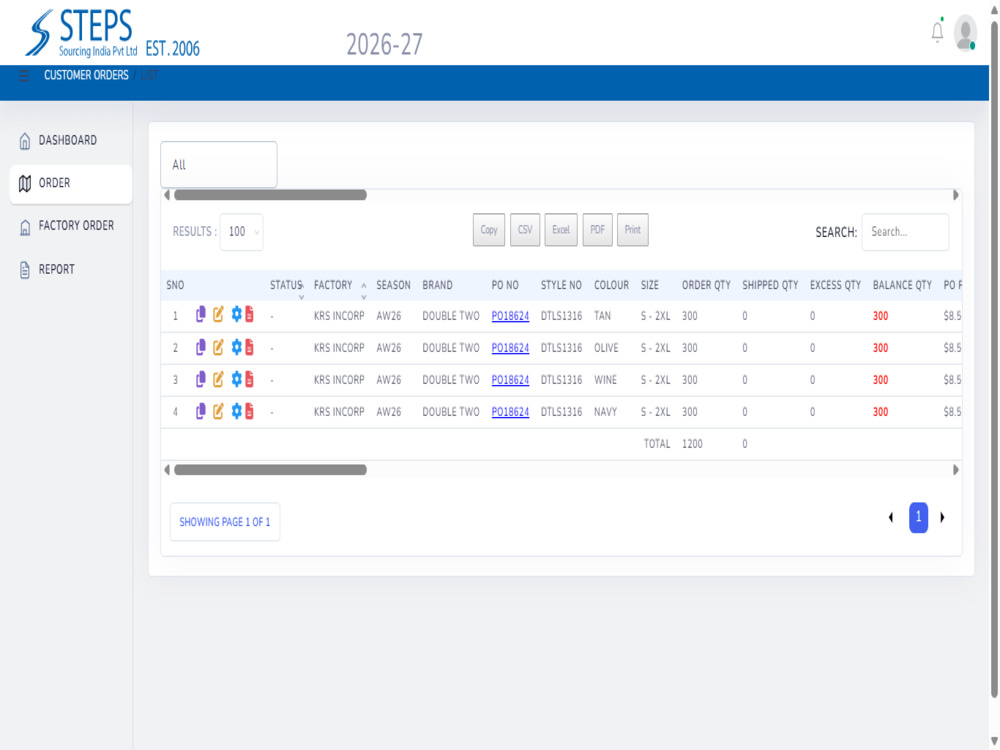Click the Showing Page 1 of 1 label
The height and width of the screenshot is (750, 1000).
point(224,522)
